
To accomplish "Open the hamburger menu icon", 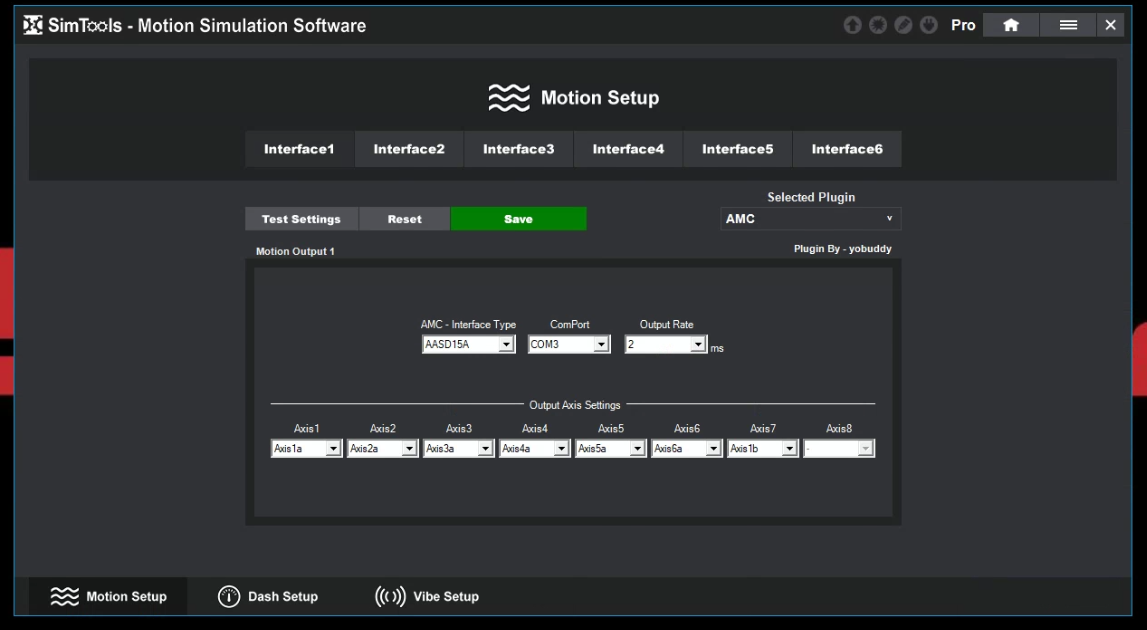I will [1068, 25].
